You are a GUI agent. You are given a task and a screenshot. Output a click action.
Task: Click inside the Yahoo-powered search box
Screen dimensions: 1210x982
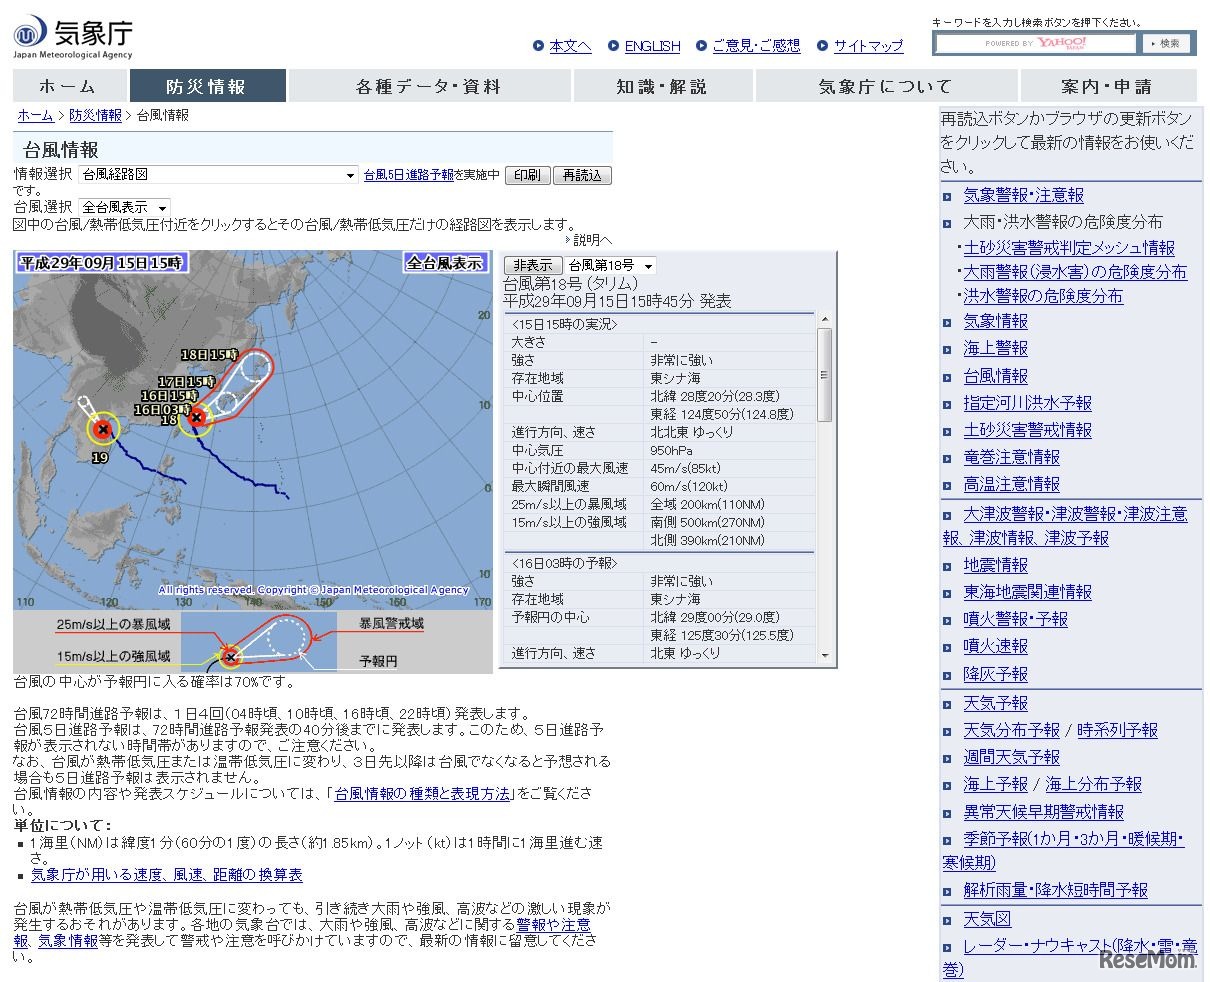(x=1035, y=42)
